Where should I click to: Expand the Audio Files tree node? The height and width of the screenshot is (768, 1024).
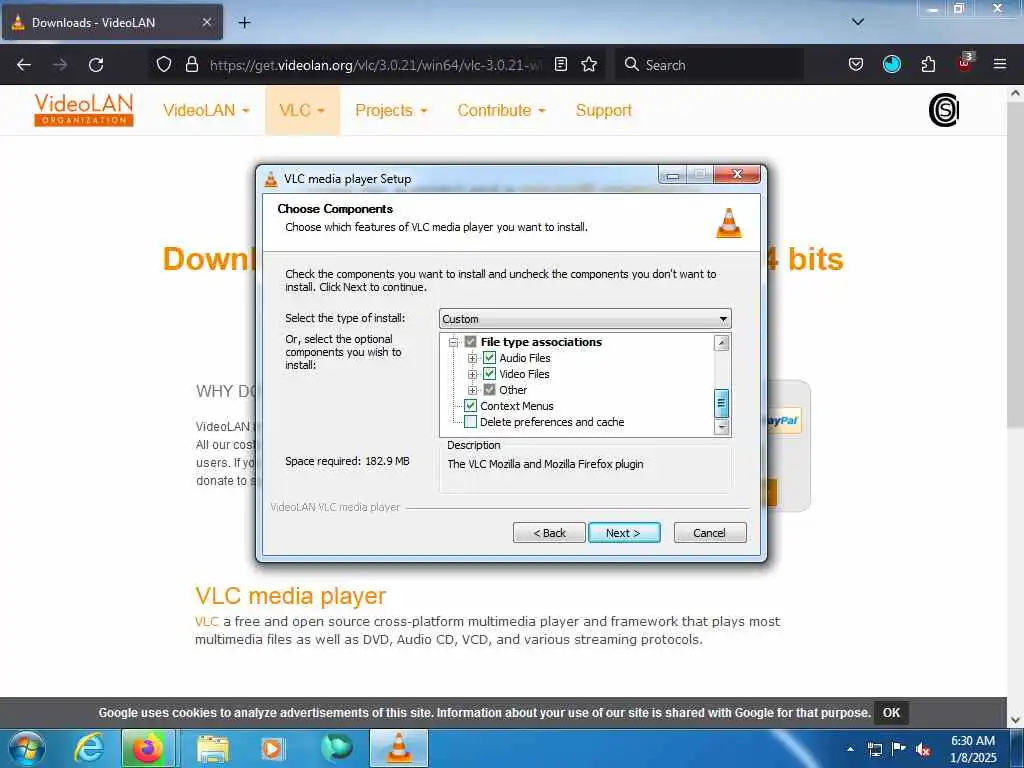(x=472, y=359)
